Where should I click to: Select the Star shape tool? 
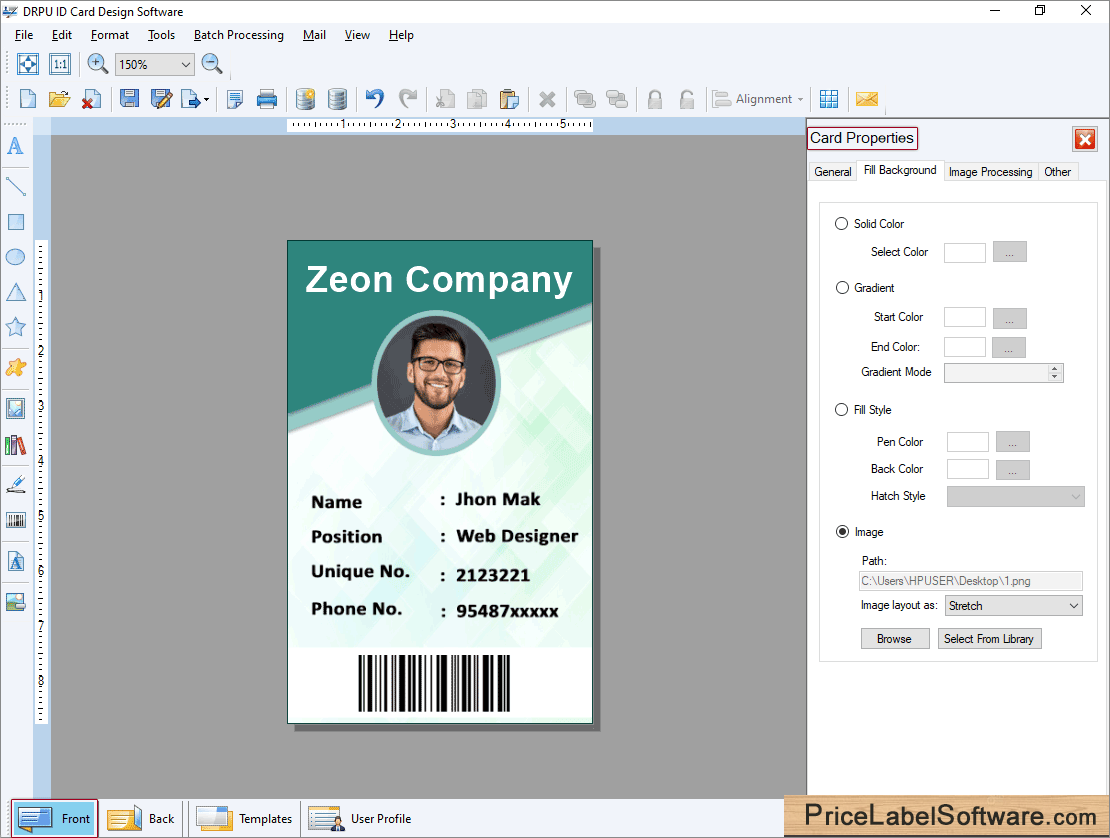point(16,327)
